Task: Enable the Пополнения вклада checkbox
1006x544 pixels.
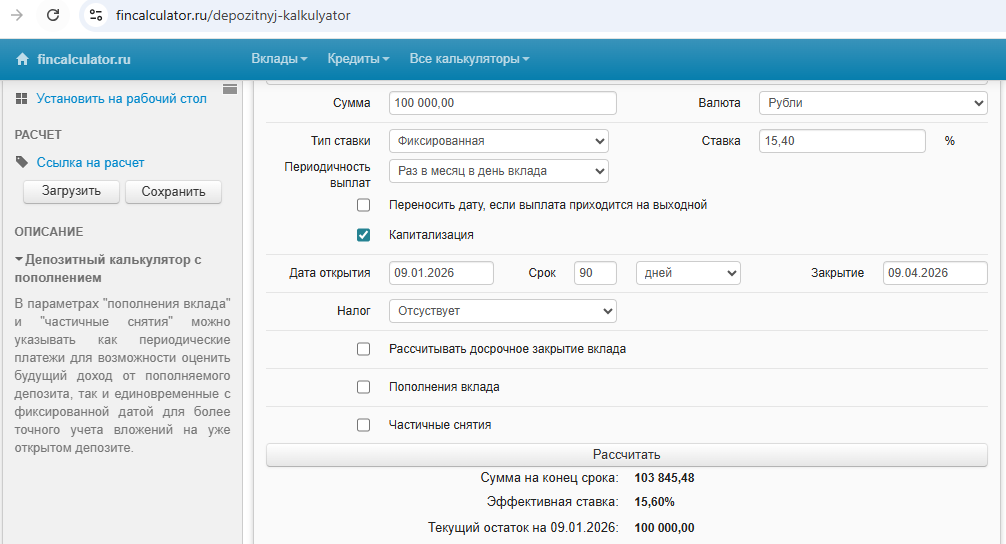Action: point(364,387)
